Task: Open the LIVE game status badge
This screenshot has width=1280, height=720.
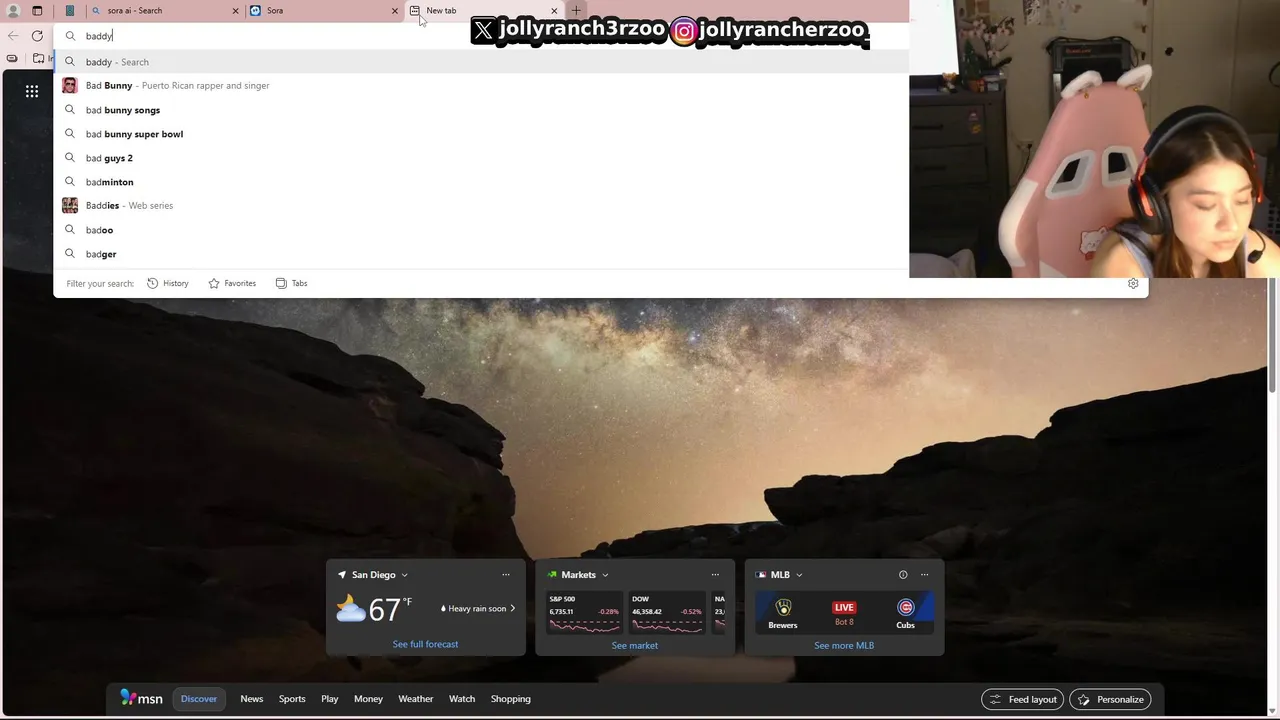Action: pyautogui.click(x=844, y=608)
